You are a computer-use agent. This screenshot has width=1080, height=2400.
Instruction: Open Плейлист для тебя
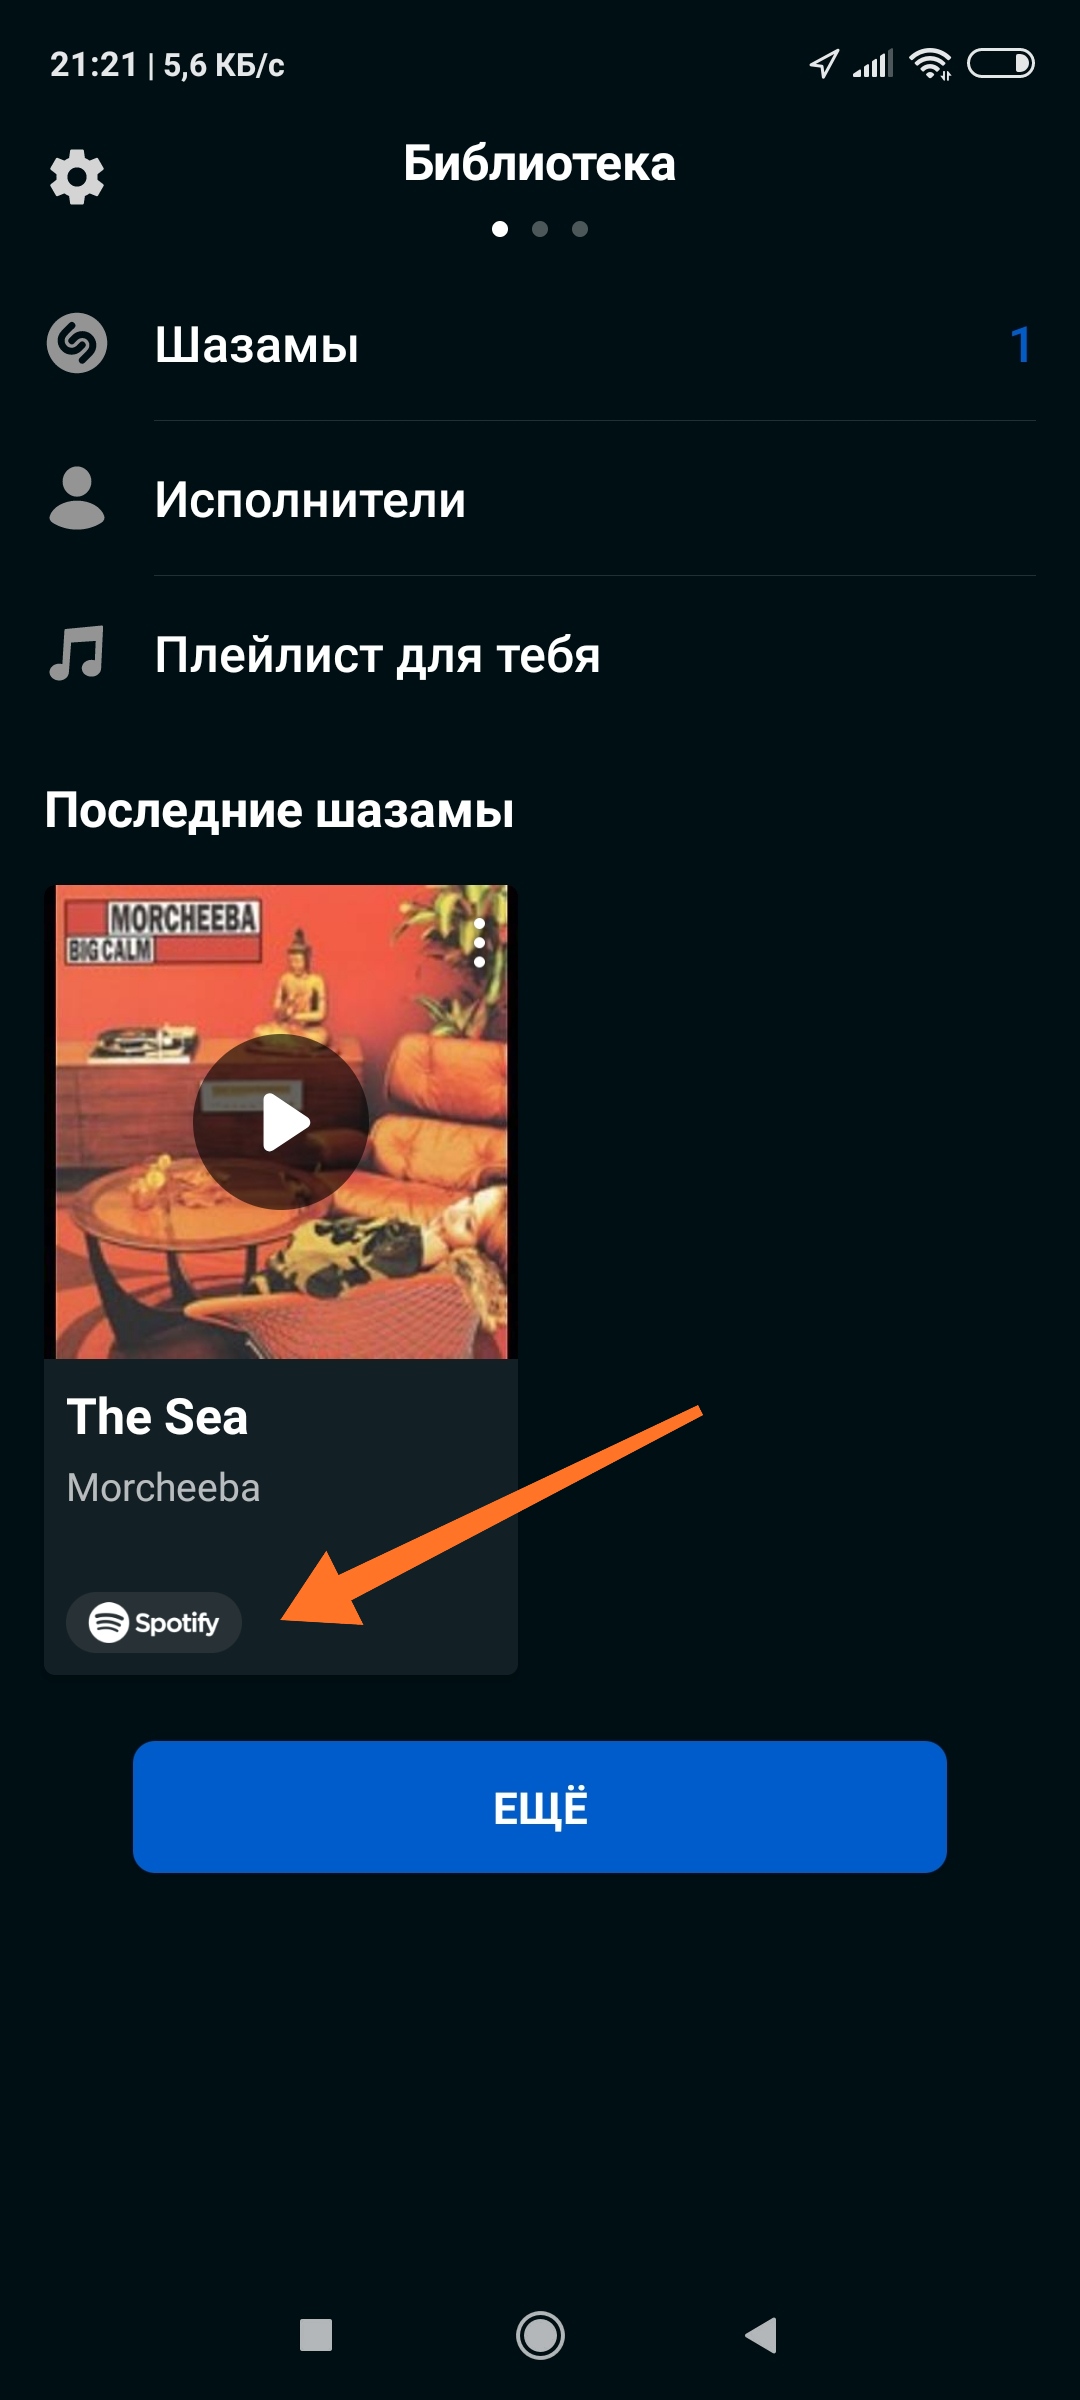tap(540, 655)
